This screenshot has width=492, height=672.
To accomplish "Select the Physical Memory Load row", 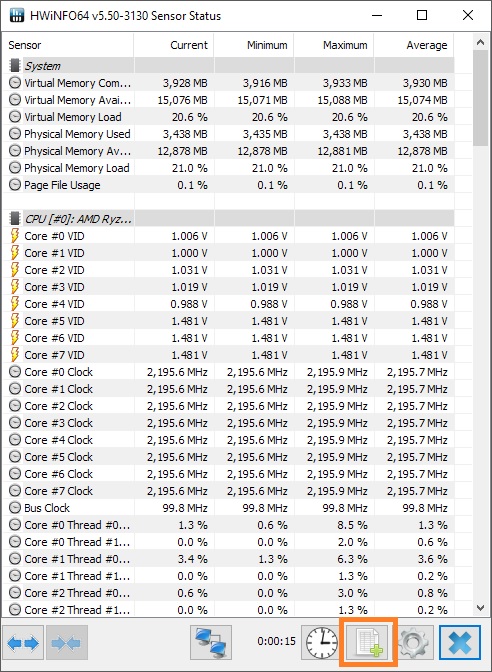I will point(228,168).
